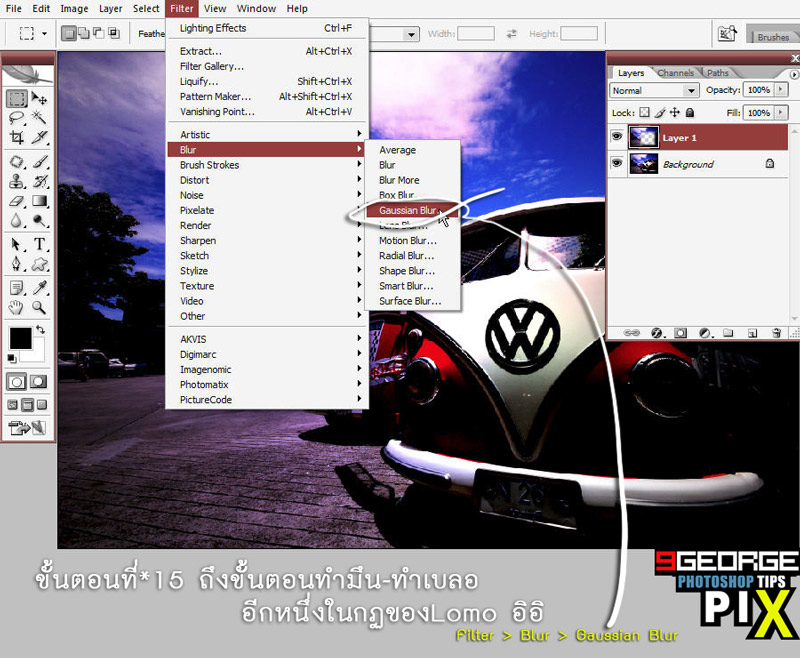800x658 pixels.
Task: Toggle lock transparent pixels
Action: [645, 112]
